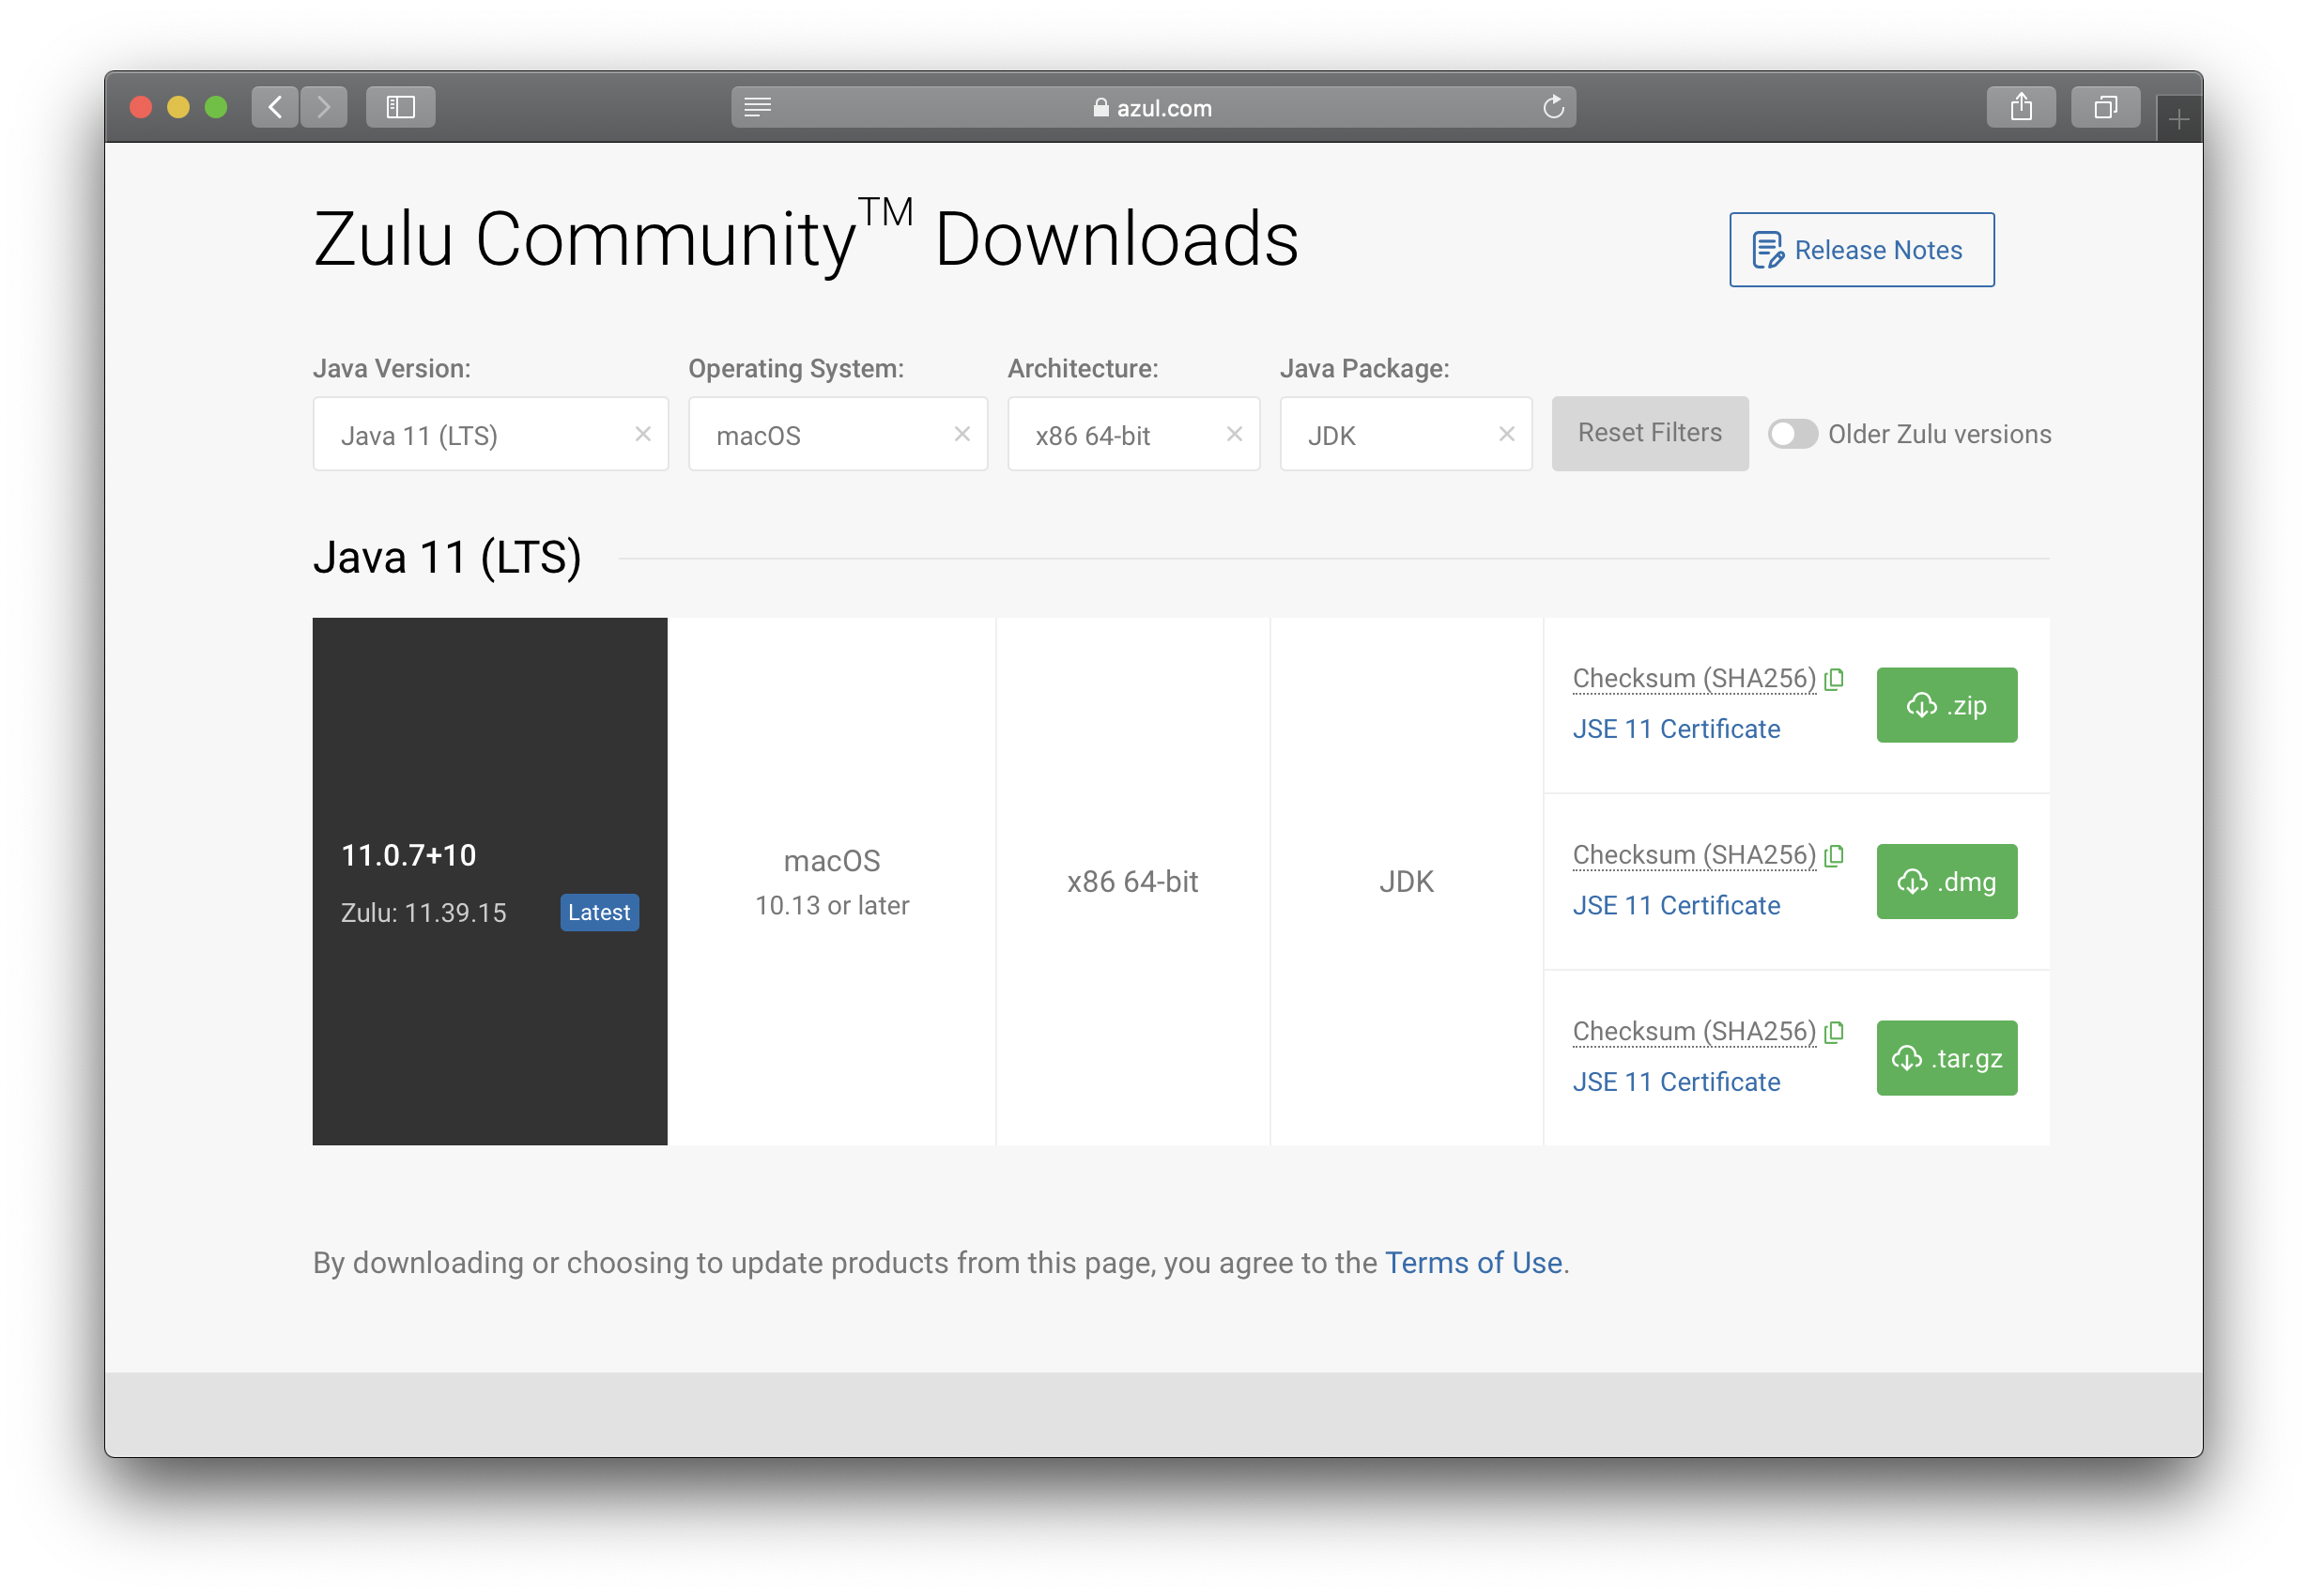Click the JSE 11 Certificate link for .dmg
The image size is (2308, 1596).
click(x=1677, y=905)
